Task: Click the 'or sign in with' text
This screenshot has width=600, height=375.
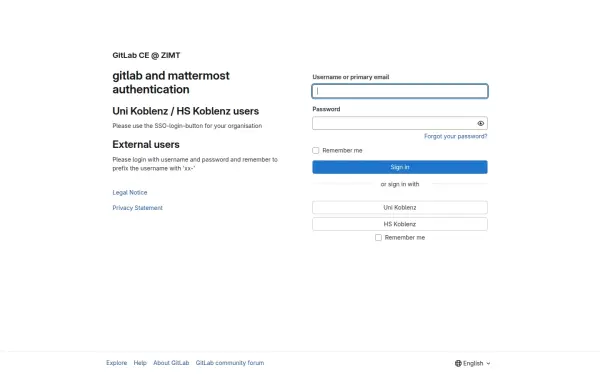Action: click(400, 184)
